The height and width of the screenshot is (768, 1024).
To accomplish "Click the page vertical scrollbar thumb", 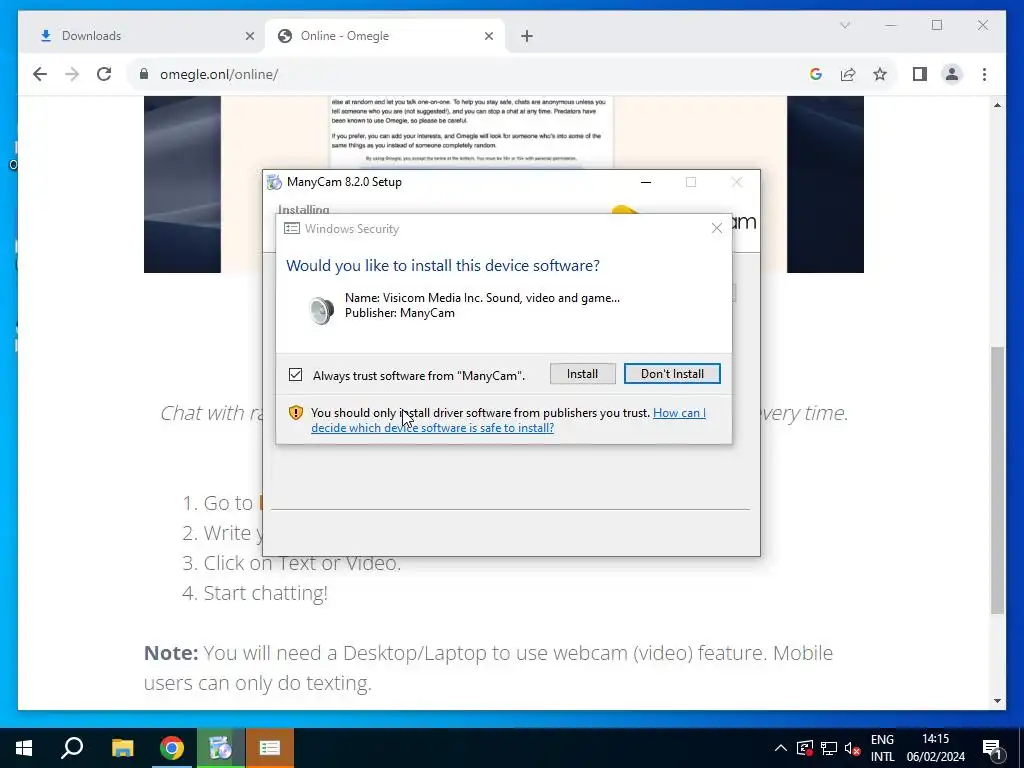I will tap(997, 480).
